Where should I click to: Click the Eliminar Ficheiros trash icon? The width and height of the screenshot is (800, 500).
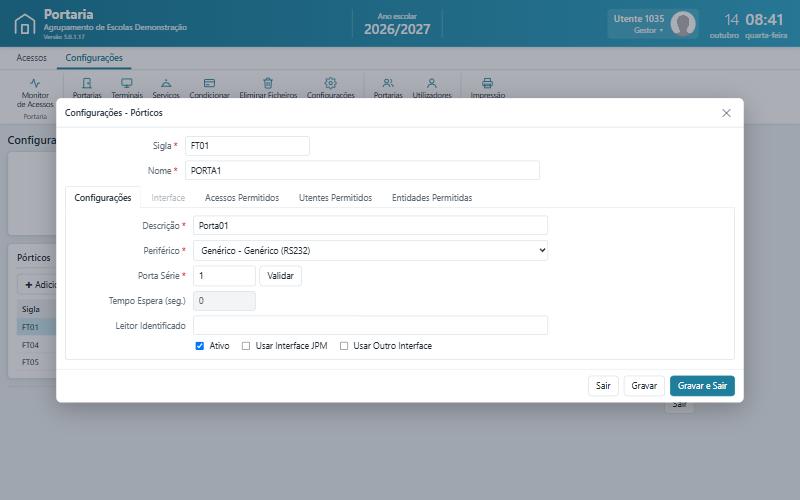[268, 83]
